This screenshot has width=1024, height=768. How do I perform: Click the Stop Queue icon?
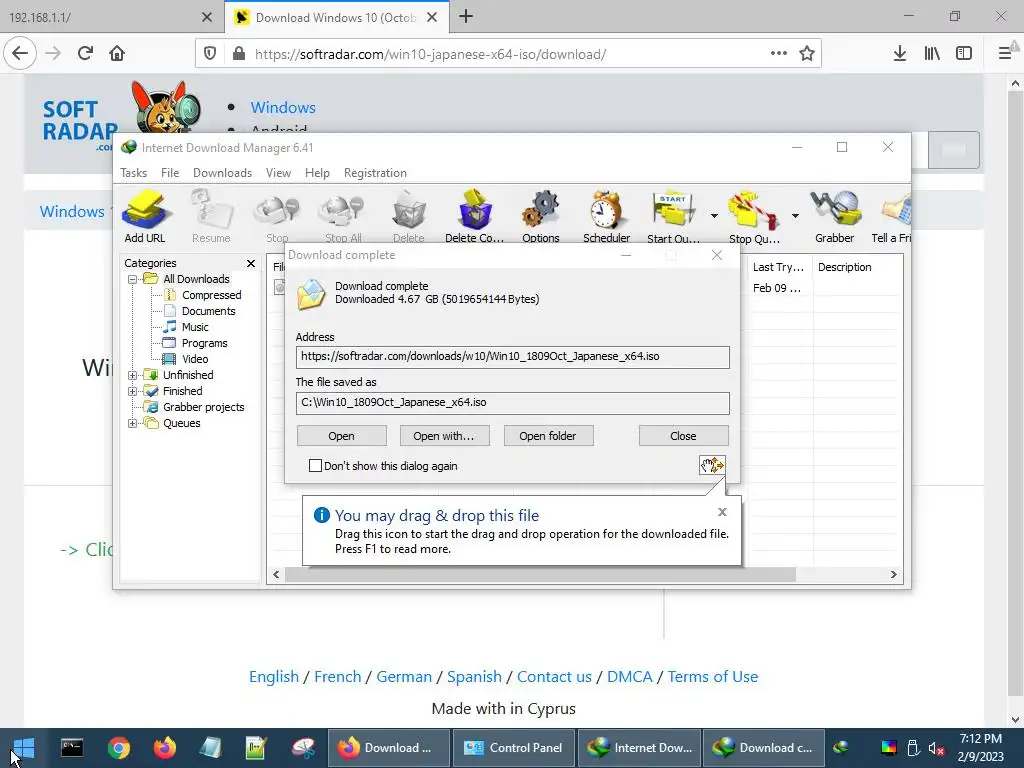click(x=754, y=216)
